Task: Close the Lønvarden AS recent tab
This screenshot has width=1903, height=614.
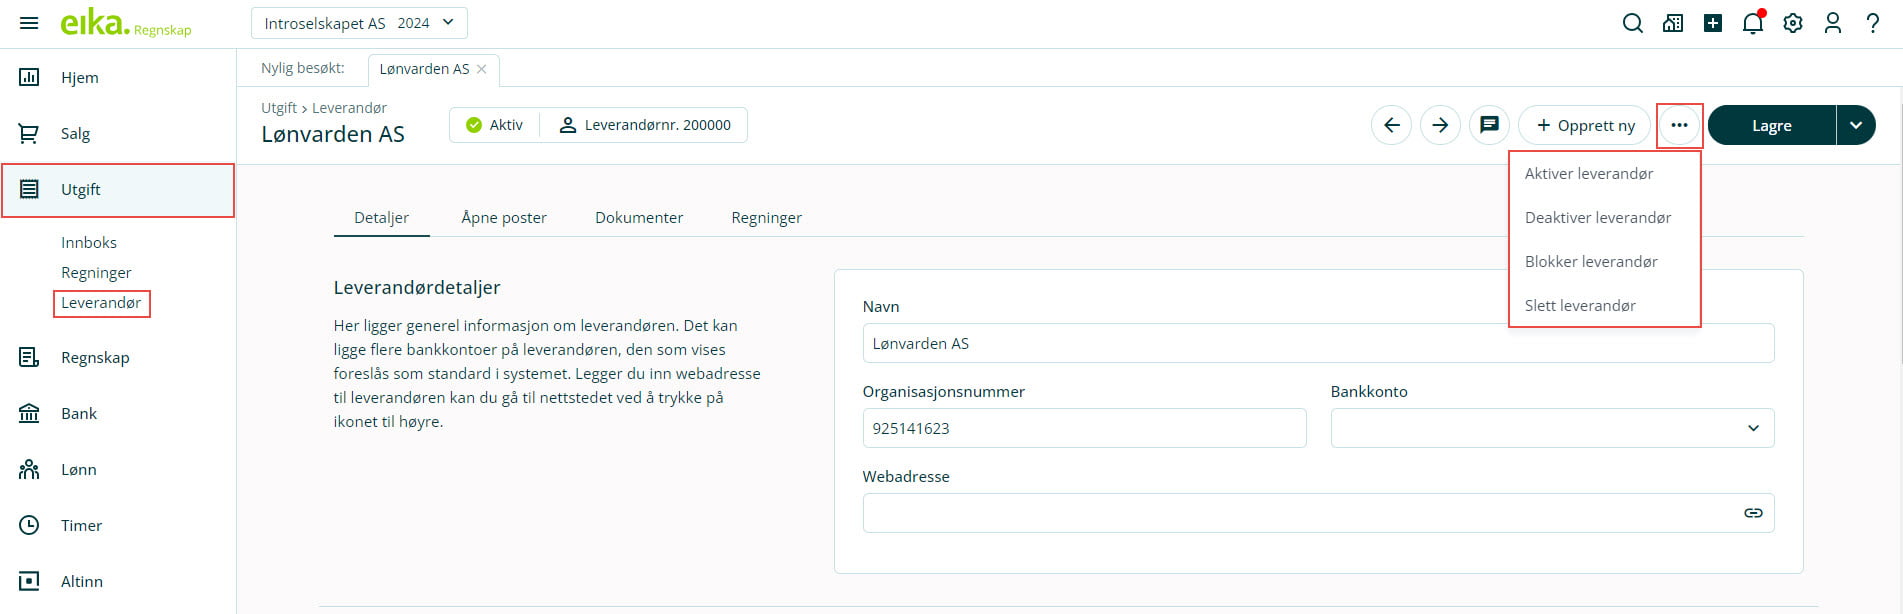Action: coord(482,69)
